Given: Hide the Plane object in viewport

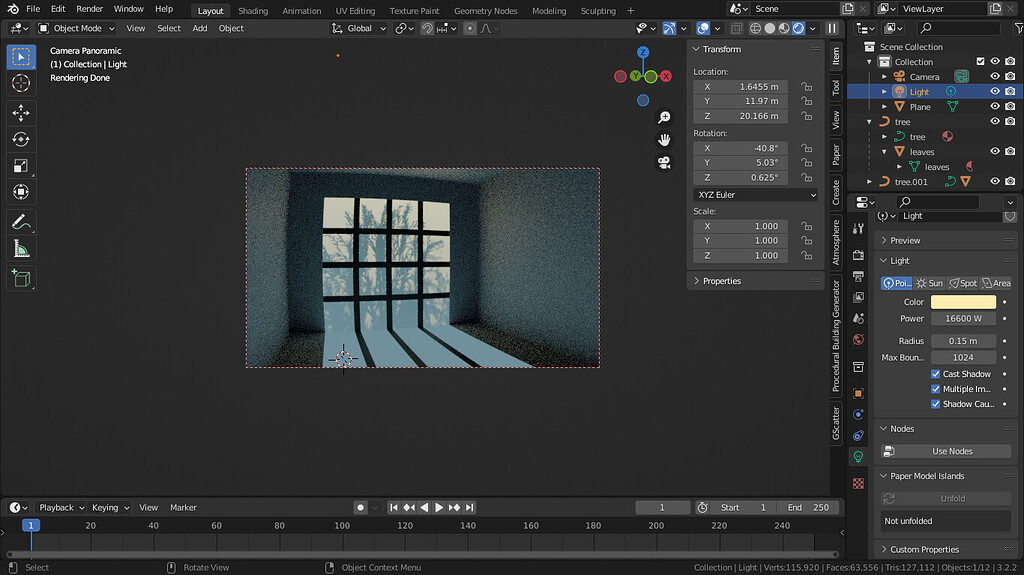Looking at the screenshot, I should (x=995, y=107).
